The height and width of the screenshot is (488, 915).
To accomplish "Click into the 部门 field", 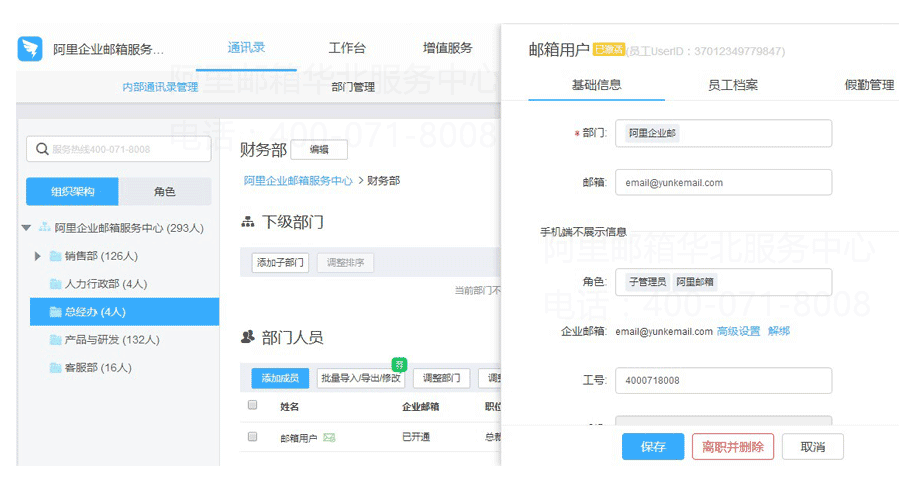I will click(724, 133).
